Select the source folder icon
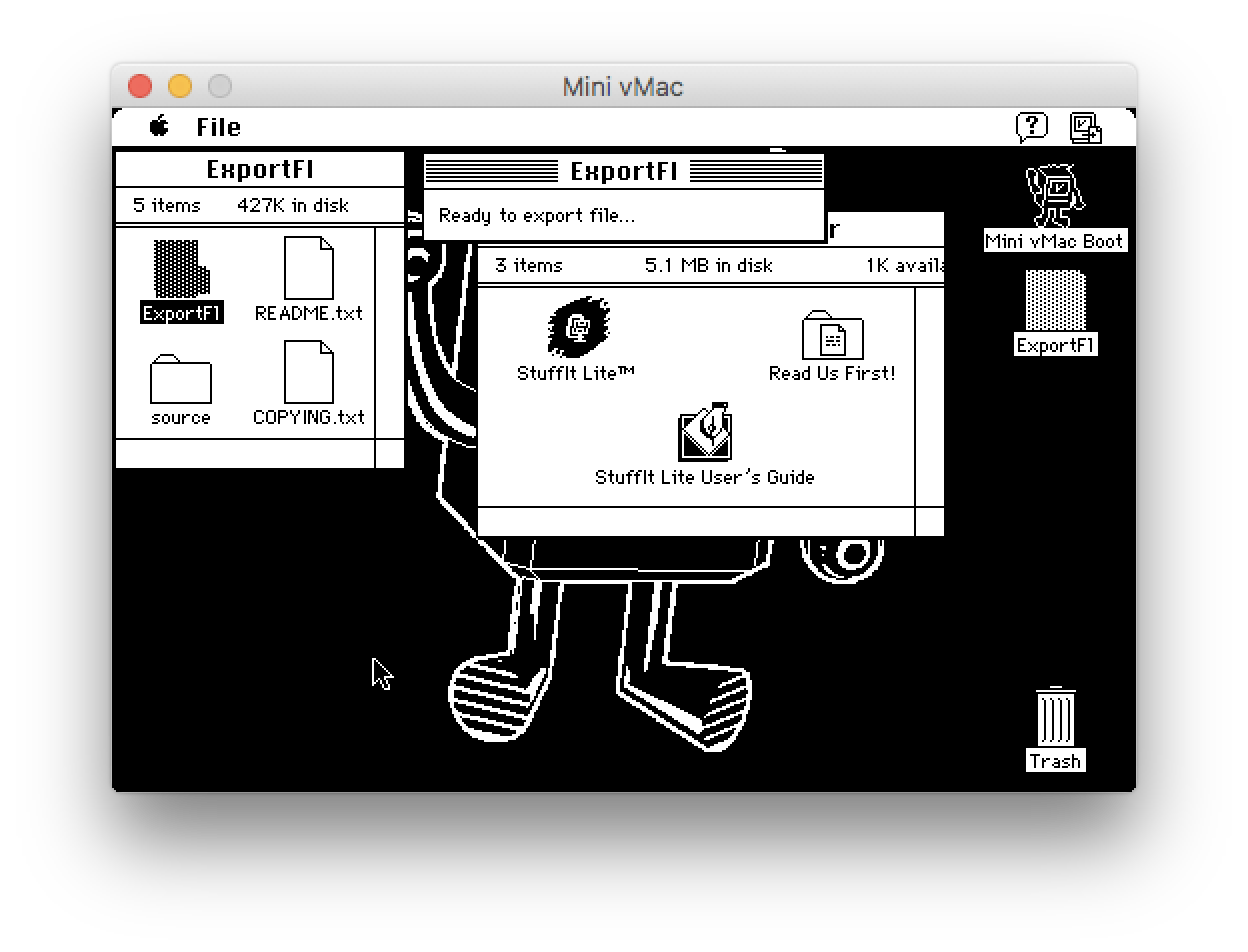The height and width of the screenshot is (952, 1248). coord(181,379)
